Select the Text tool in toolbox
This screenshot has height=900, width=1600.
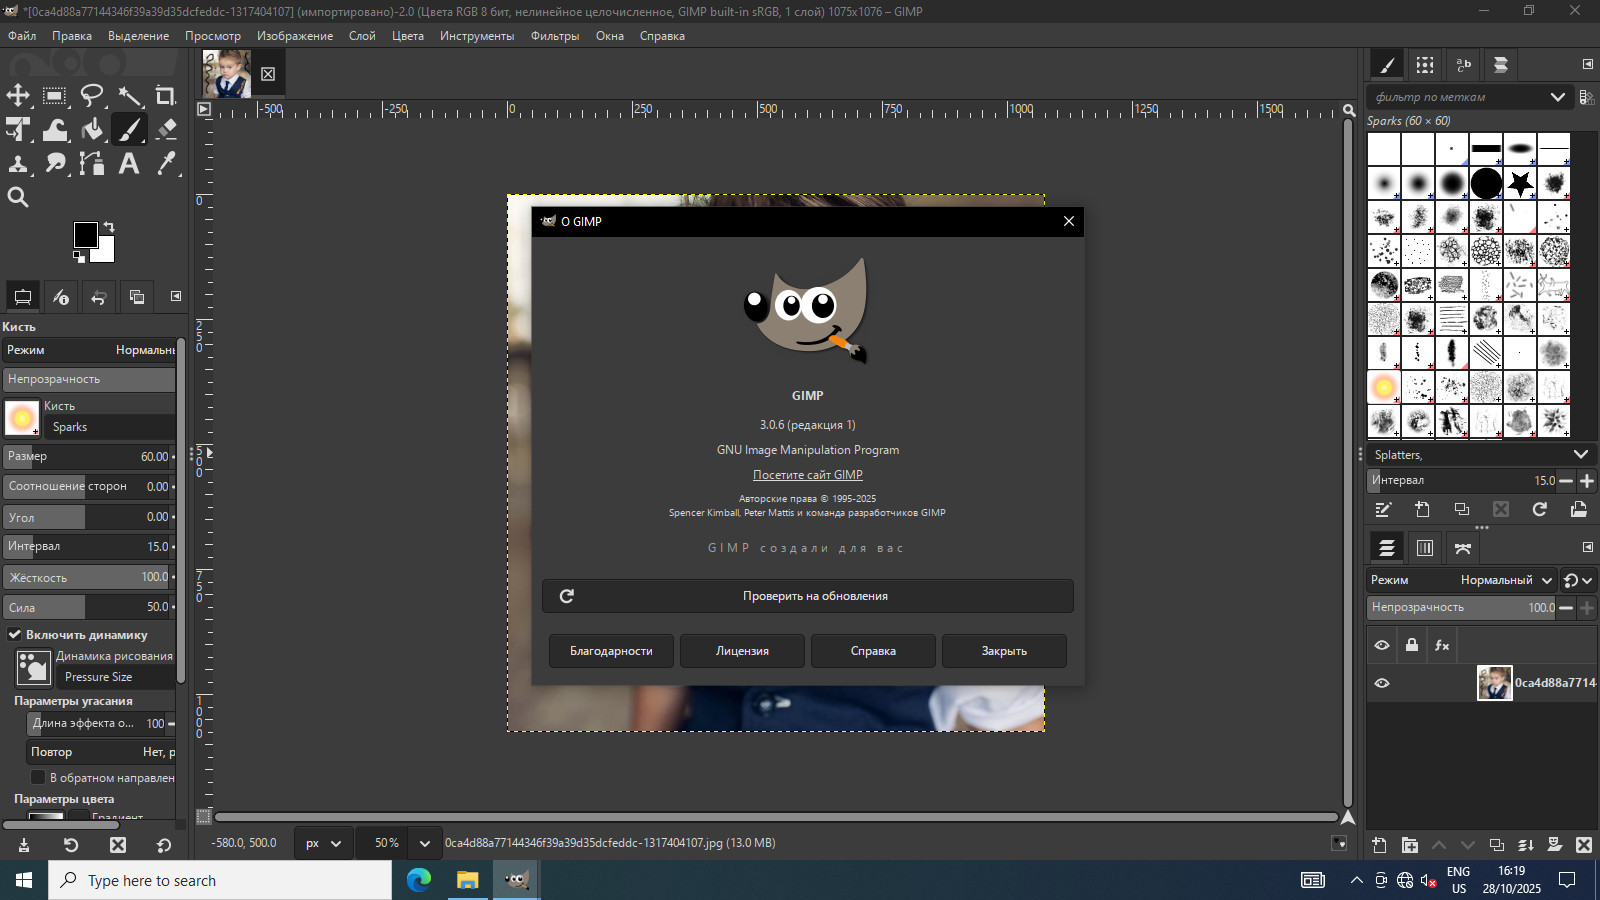pyautogui.click(x=129, y=163)
